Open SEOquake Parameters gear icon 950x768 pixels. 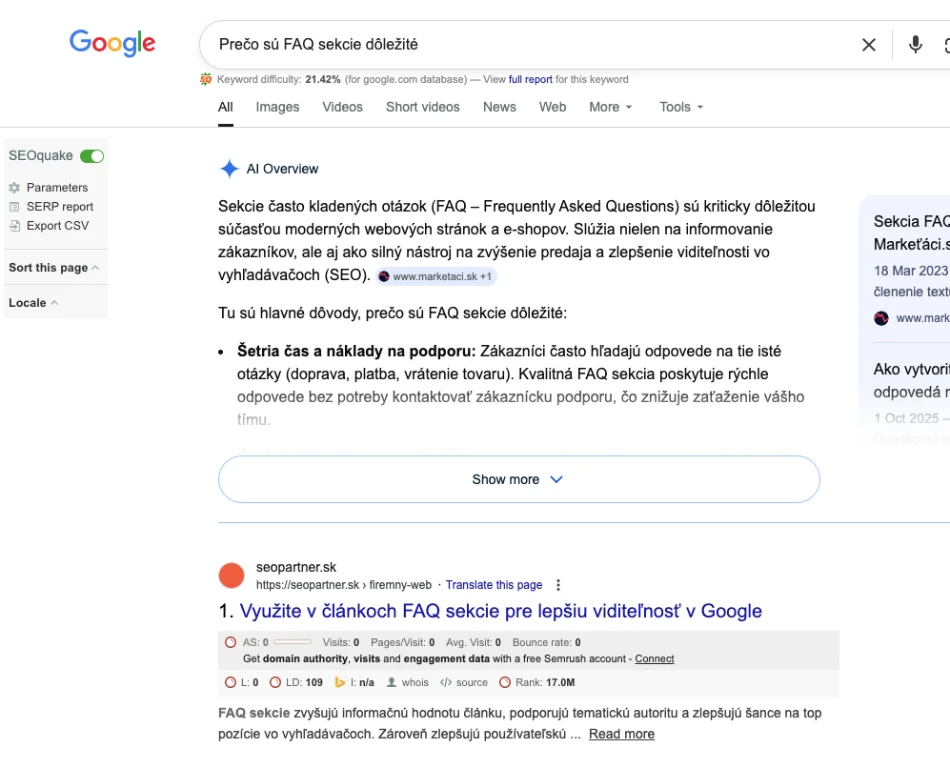coord(14,188)
